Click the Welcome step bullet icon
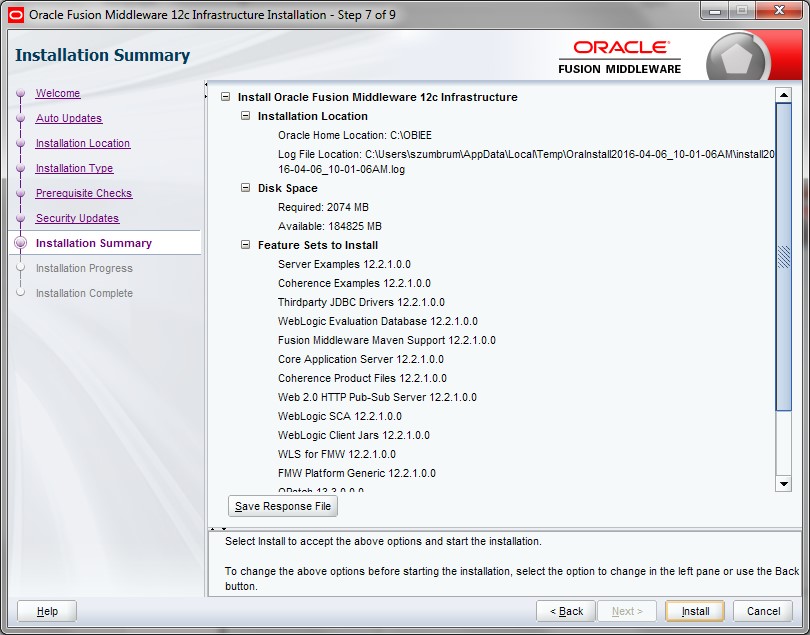Viewport: 810px width, 635px height. (20, 94)
